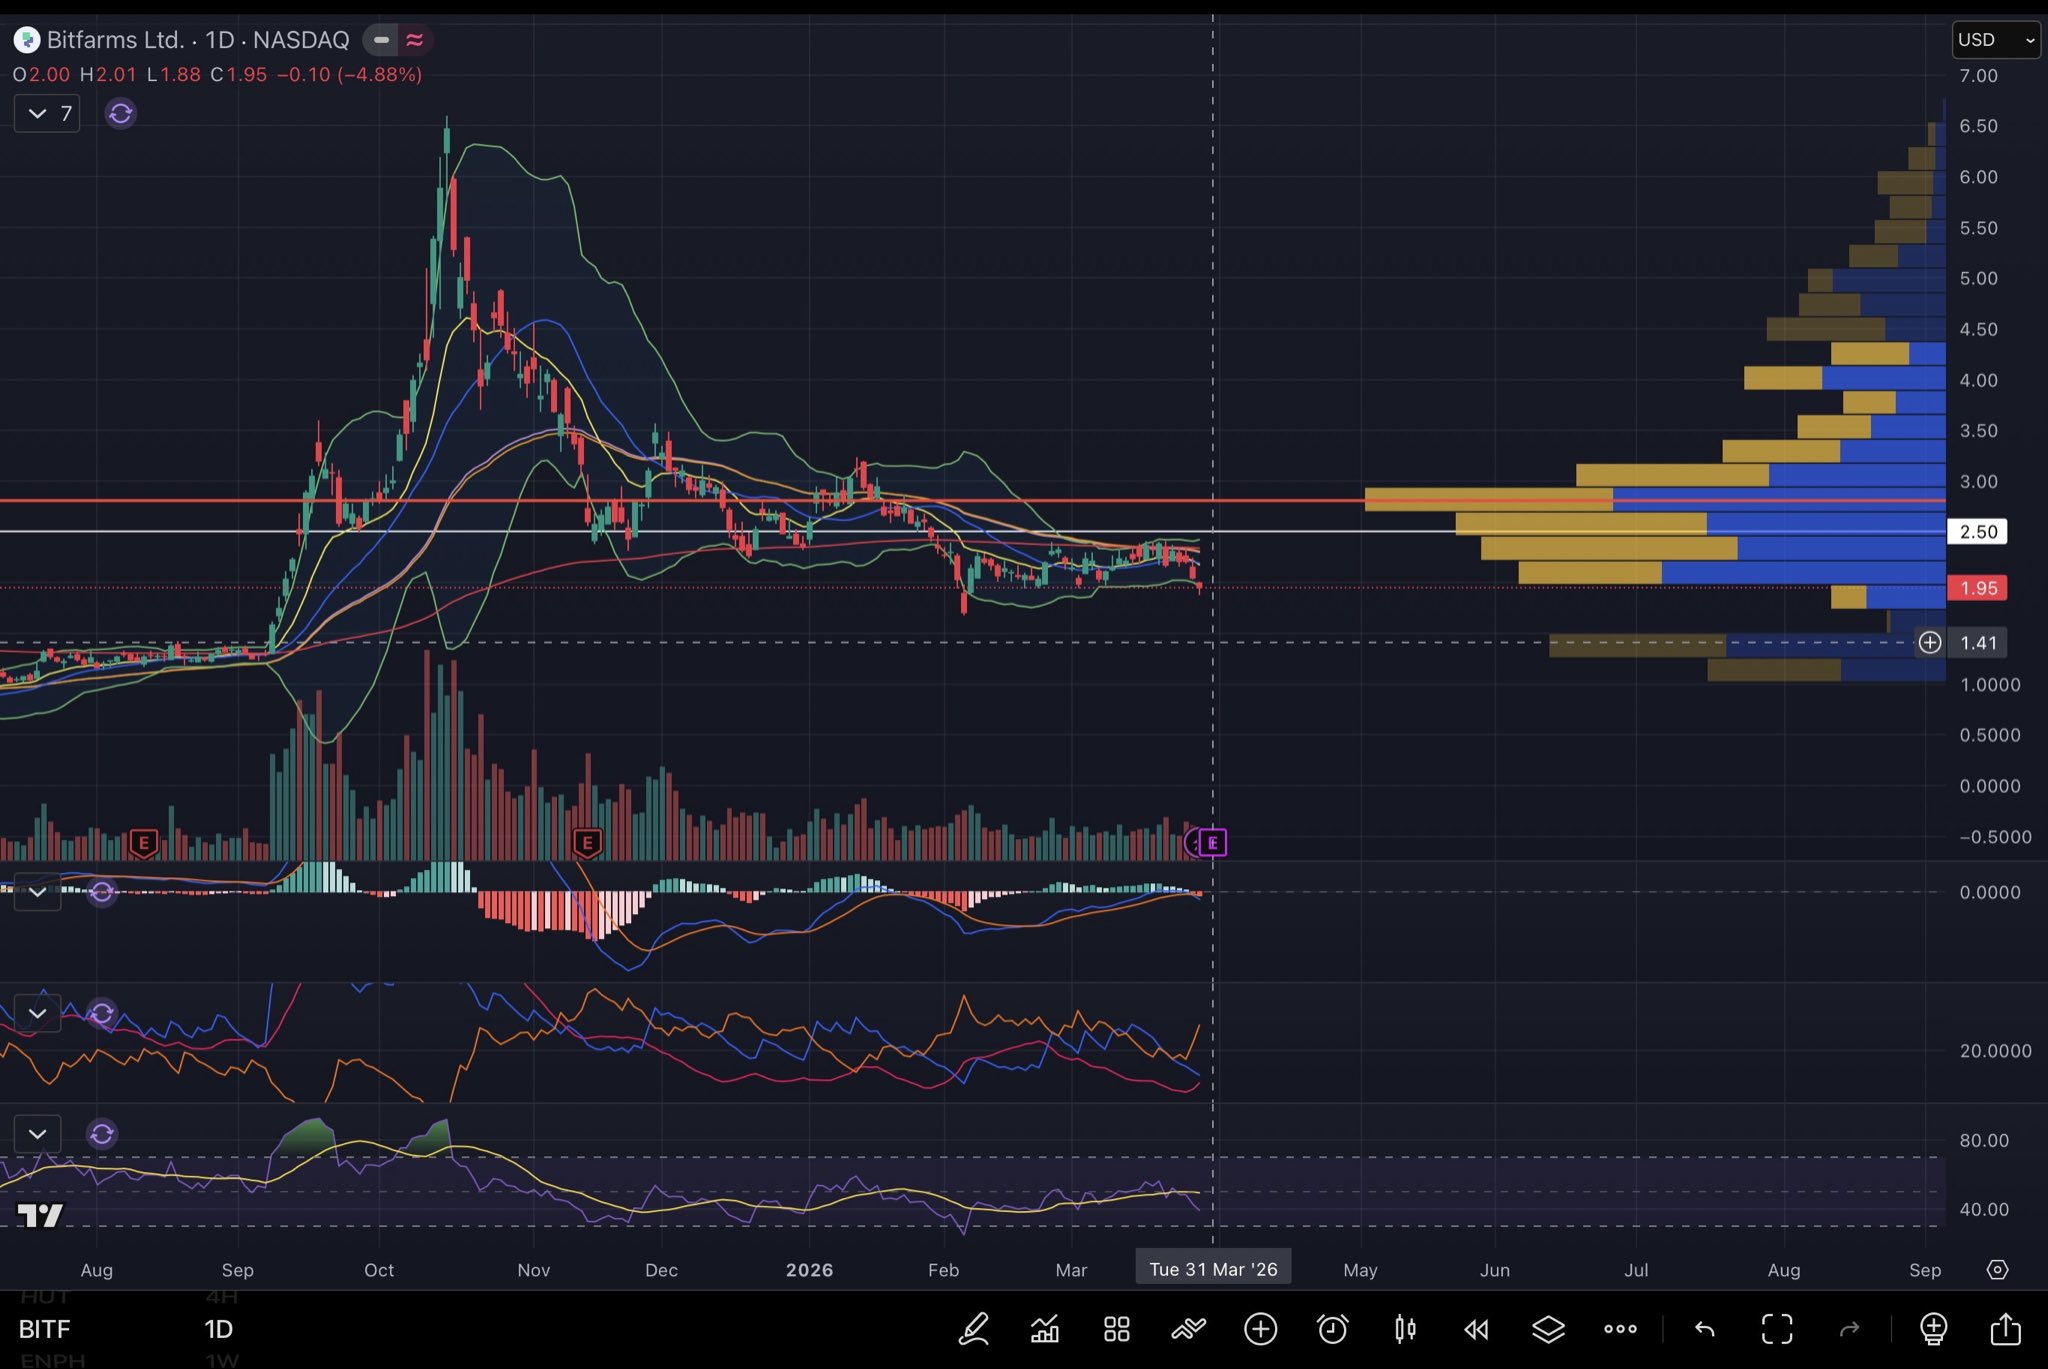Open the USD currency dropdown
2048x1369 pixels.
(x=1995, y=40)
